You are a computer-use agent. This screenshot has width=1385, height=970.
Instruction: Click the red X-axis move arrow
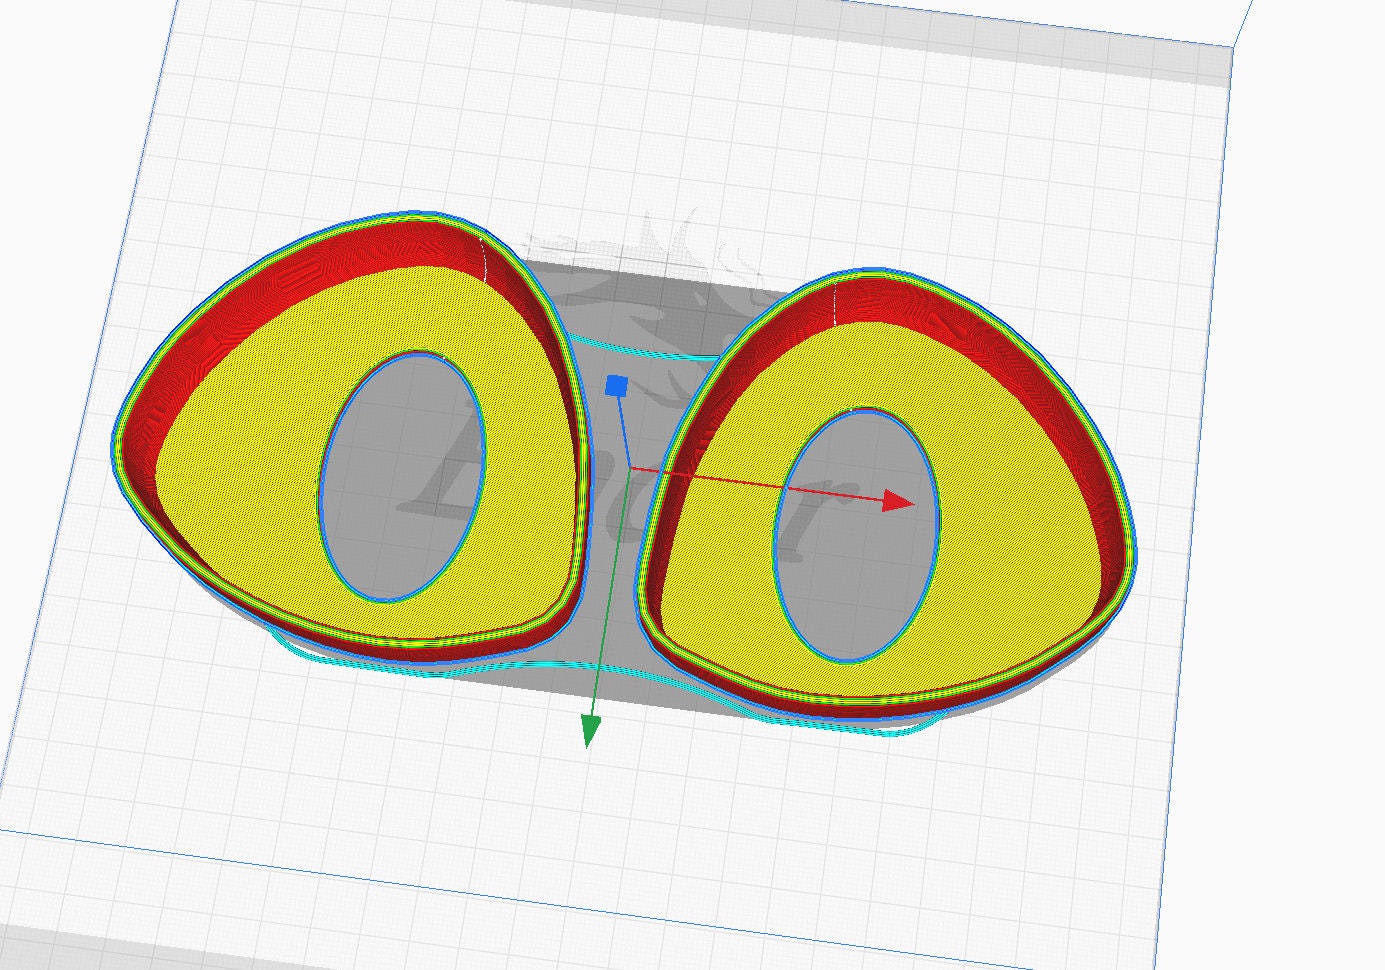tap(780, 482)
